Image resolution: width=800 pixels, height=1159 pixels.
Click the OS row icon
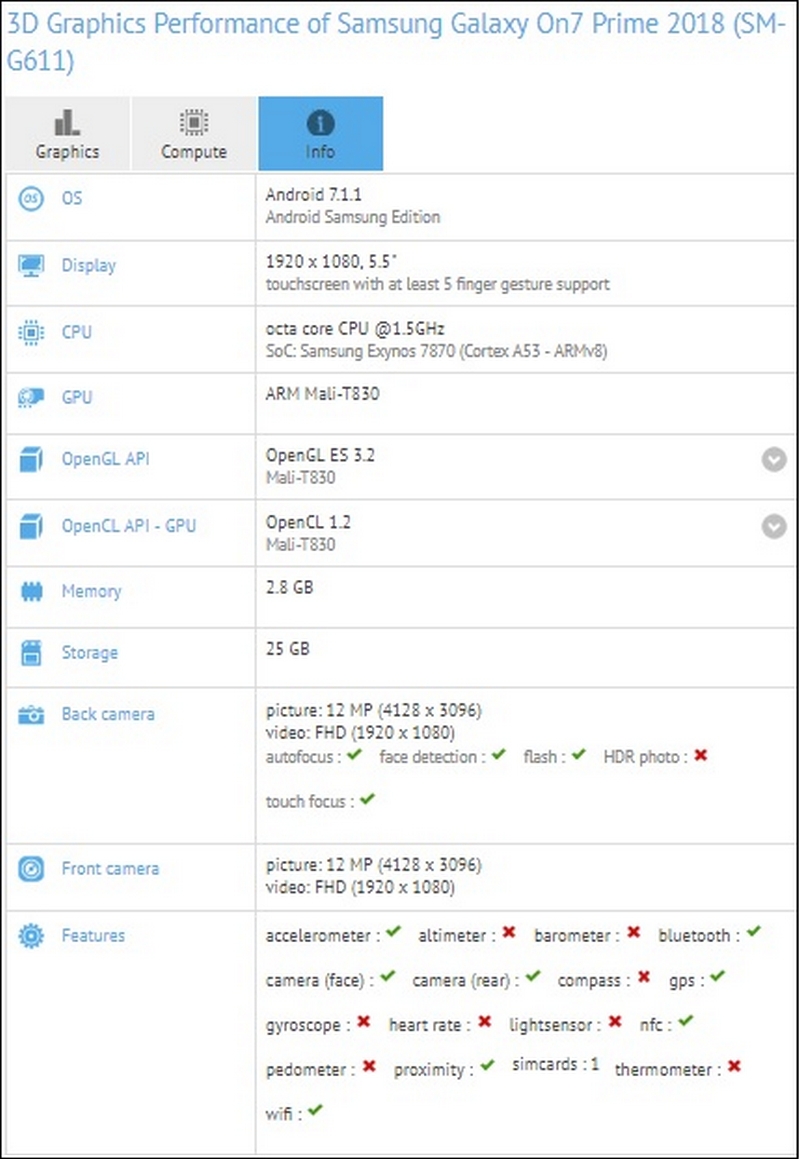[31, 198]
